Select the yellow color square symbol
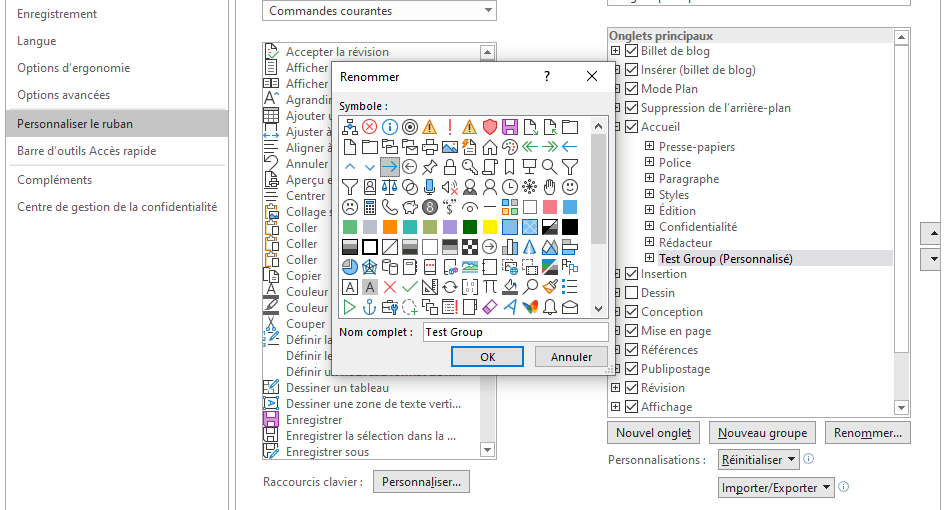This screenshot has width=947, height=510. coord(490,227)
